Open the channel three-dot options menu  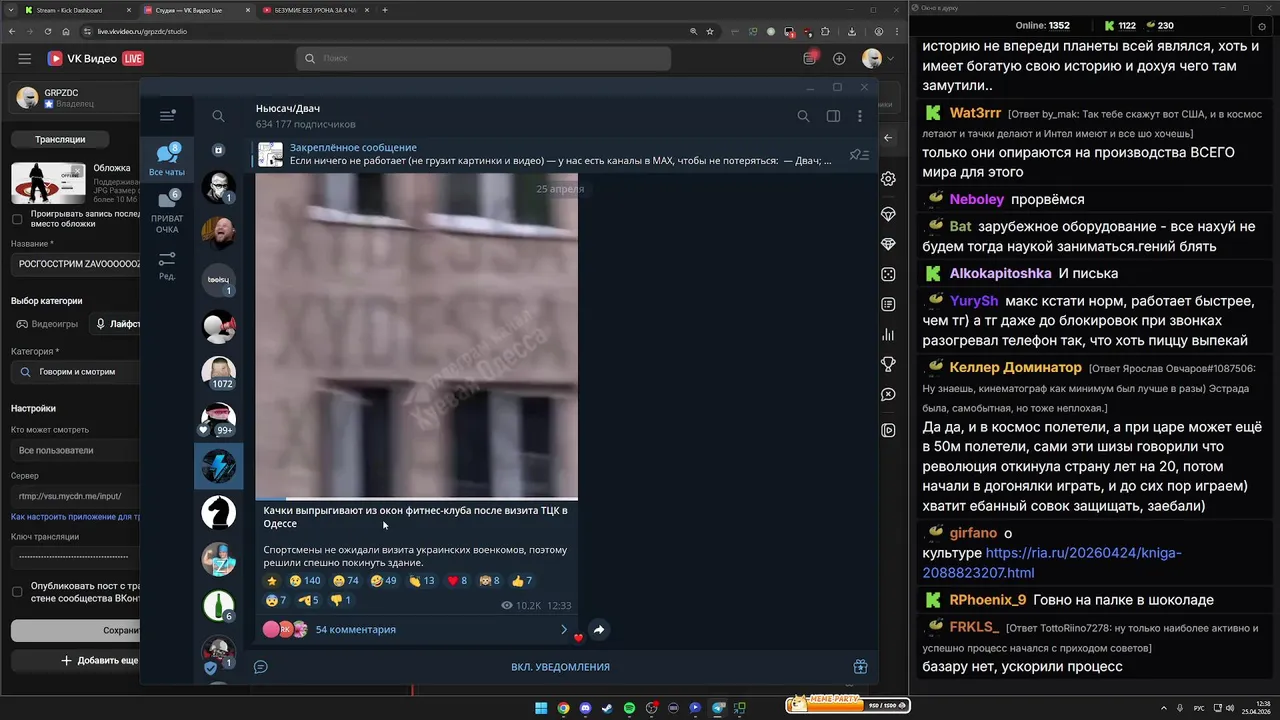coord(859,116)
